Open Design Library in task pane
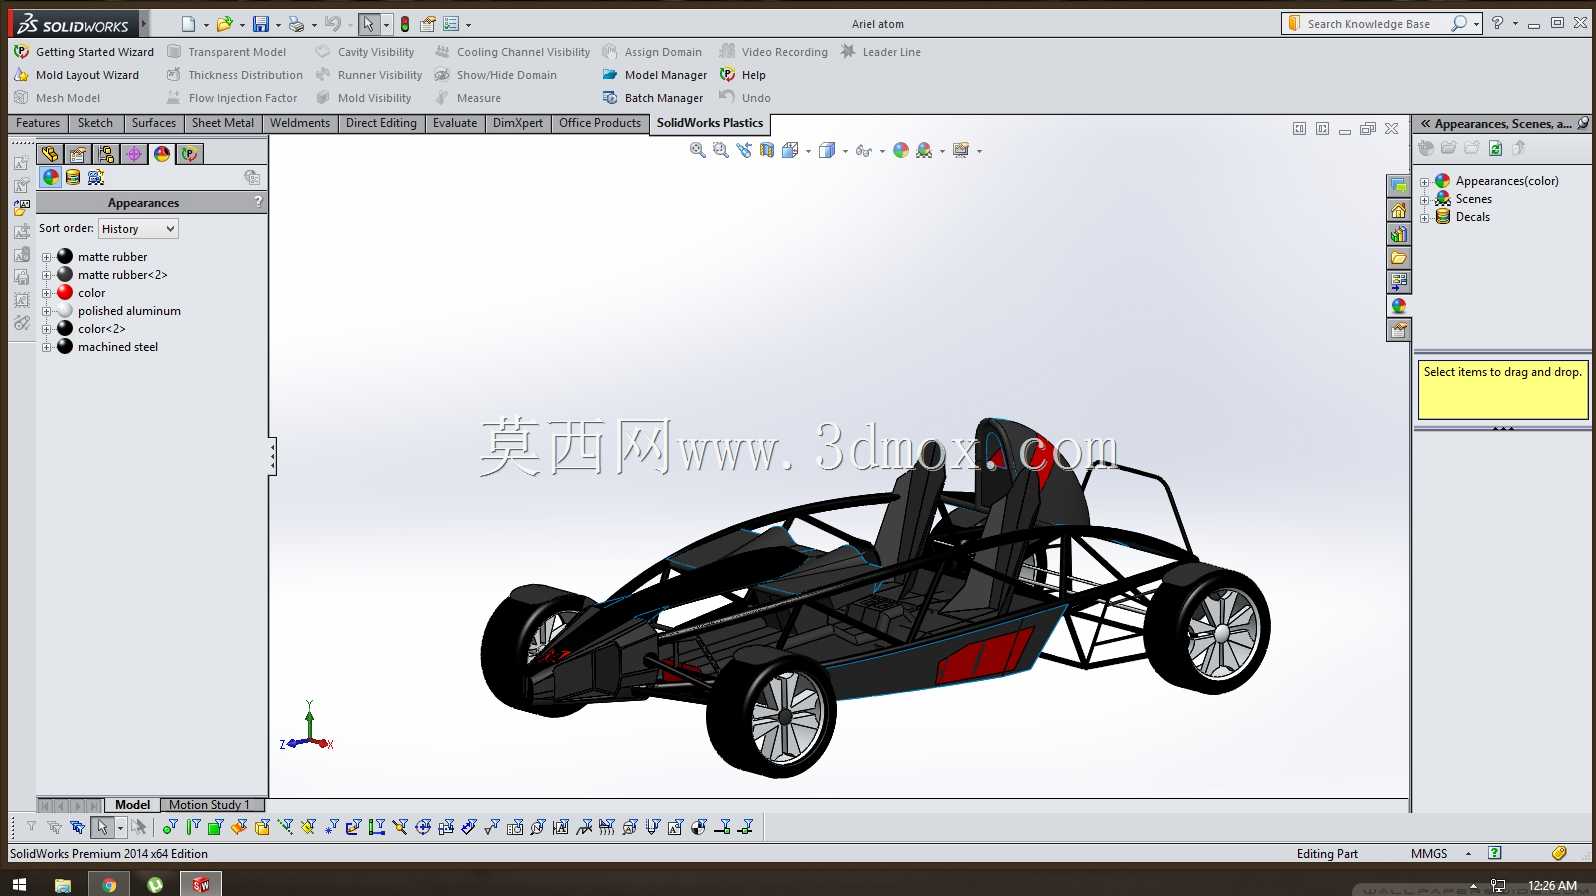Viewport: 1596px width, 896px height. 1399,234
